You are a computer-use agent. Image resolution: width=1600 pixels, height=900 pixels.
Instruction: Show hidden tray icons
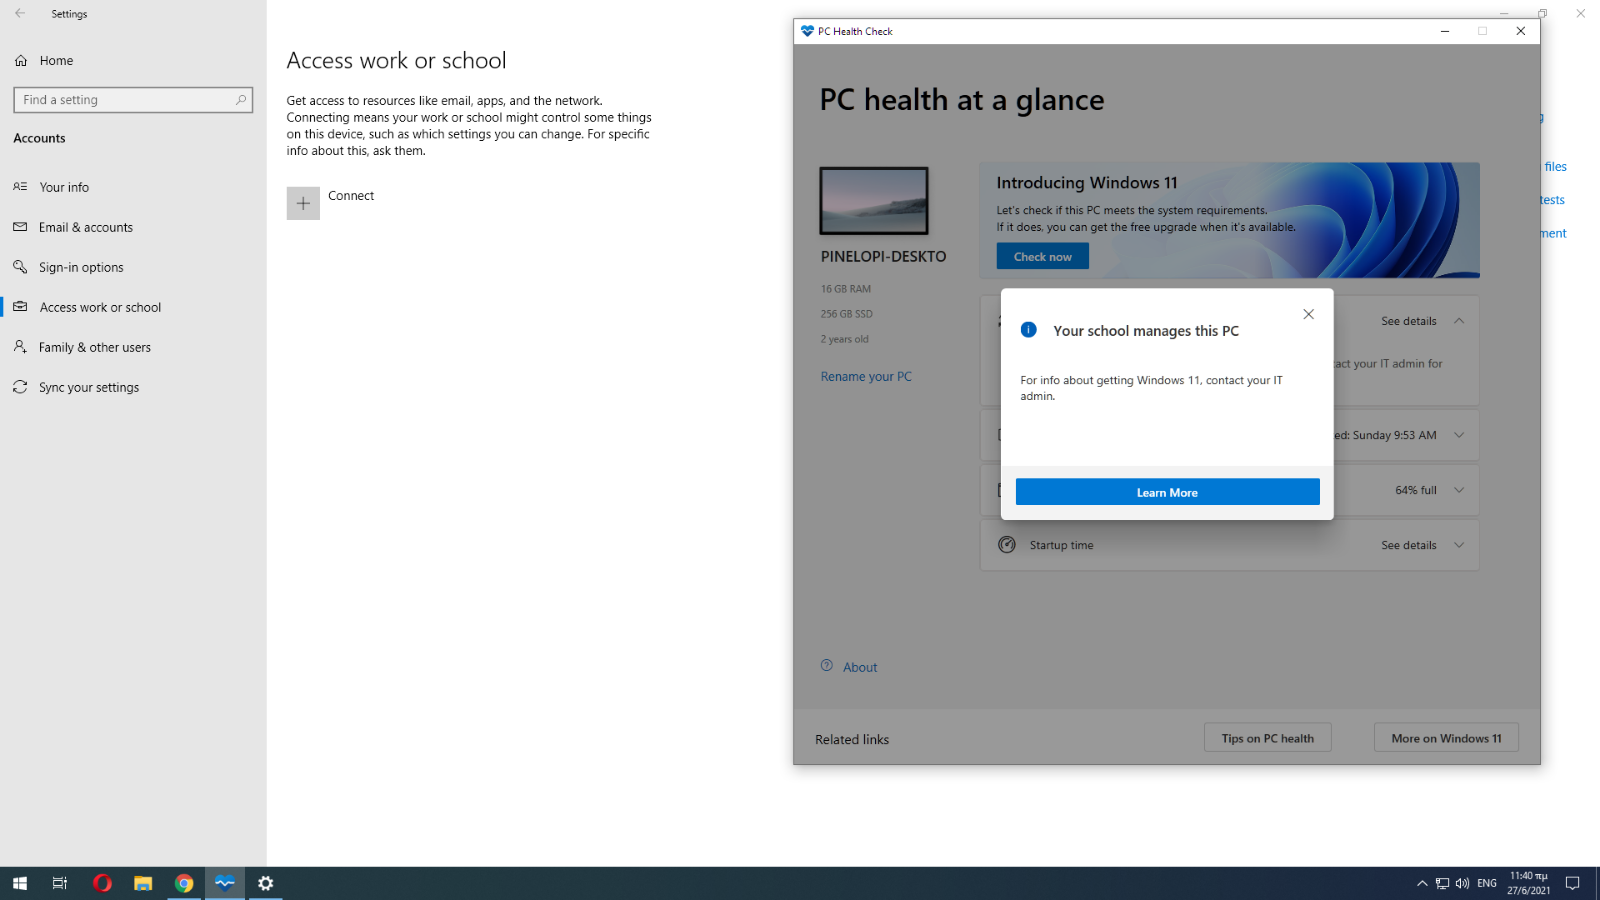coord(1422,883)
